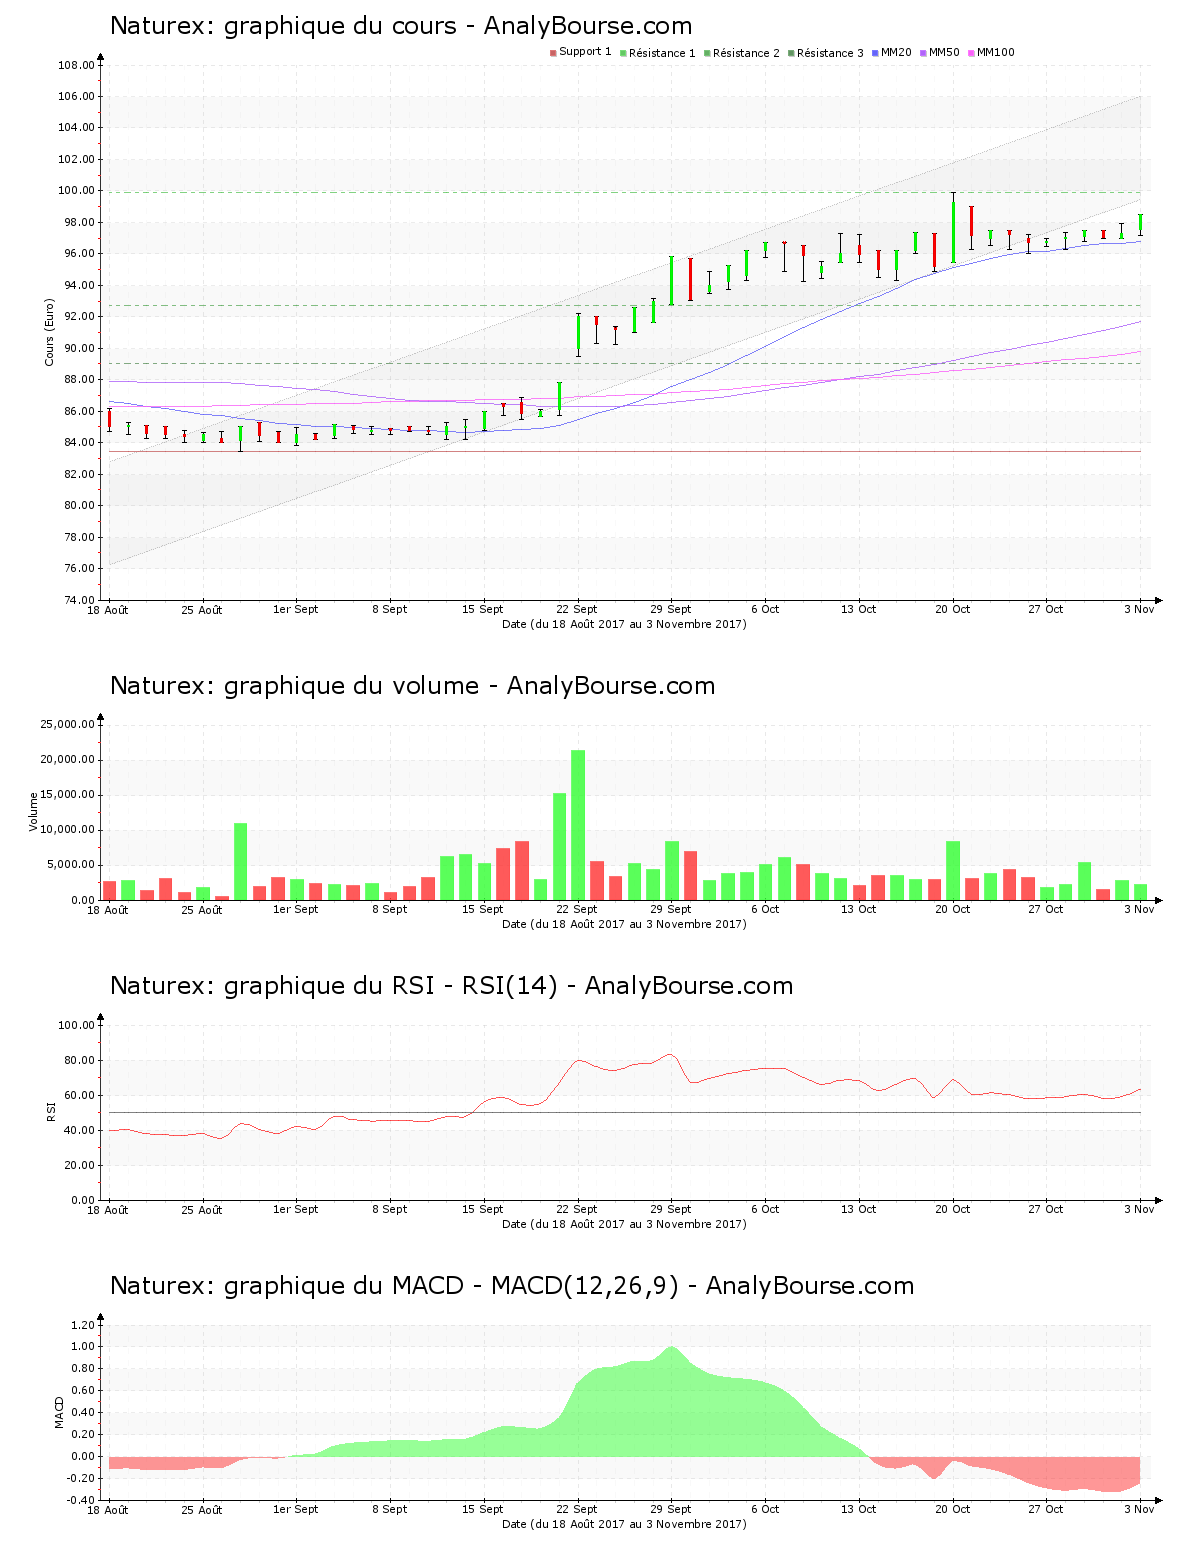
Task: Click the 74.00 label on price axis
Action: (79, 600)
